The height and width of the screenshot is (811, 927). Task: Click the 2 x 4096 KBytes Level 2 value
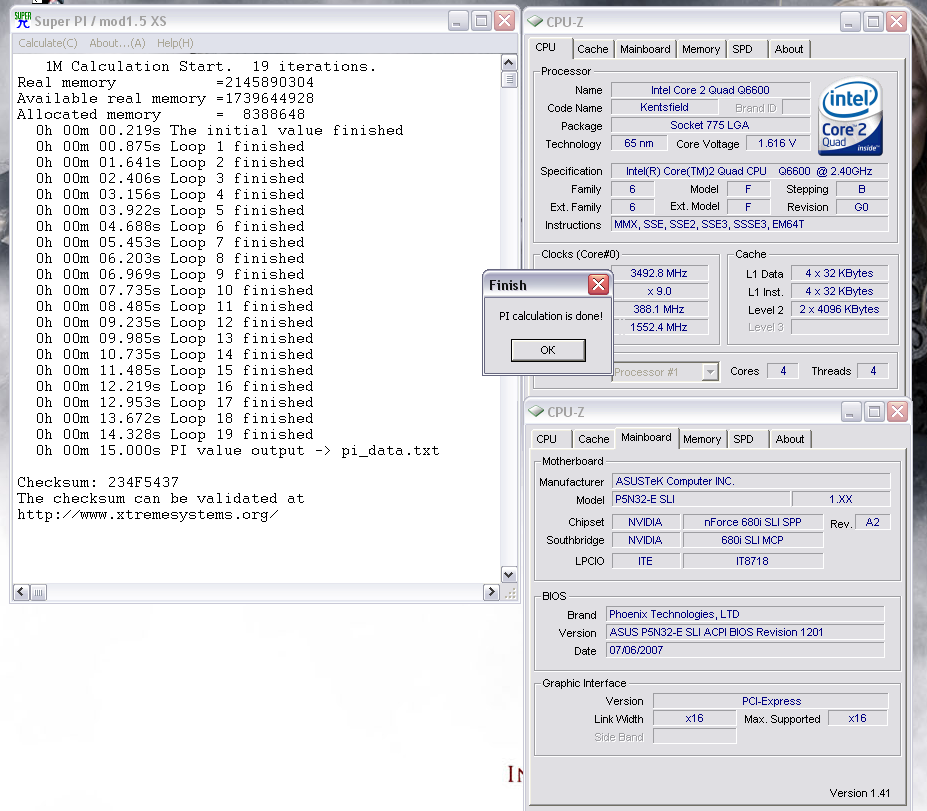pos(839,309)
